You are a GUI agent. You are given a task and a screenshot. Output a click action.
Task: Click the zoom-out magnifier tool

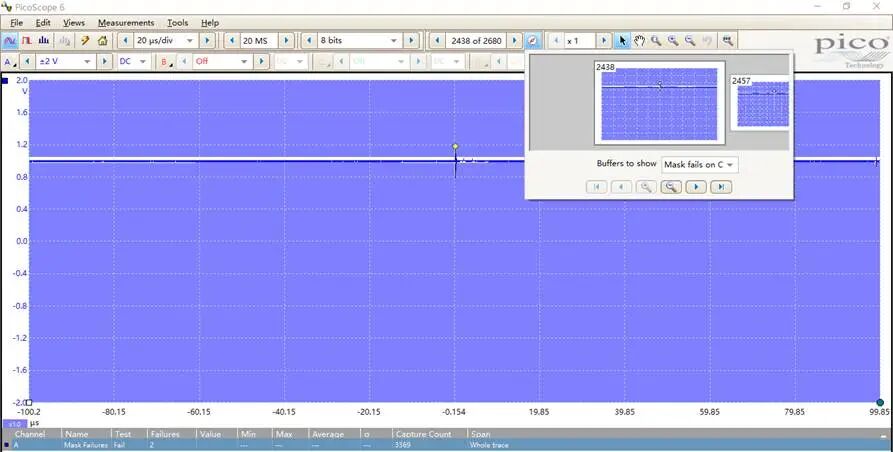[690, 40]
